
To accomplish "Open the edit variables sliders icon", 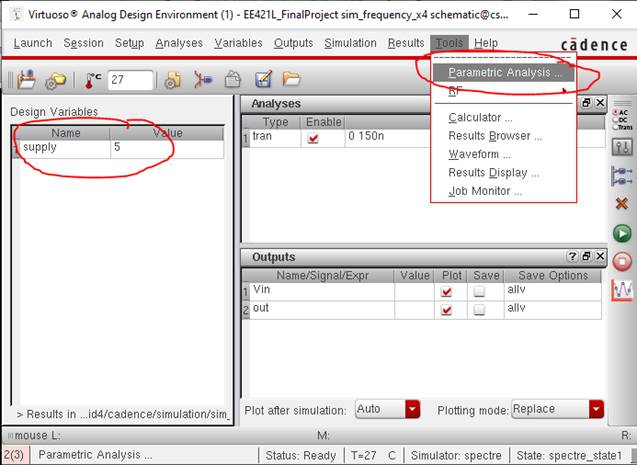I will coord(622,147).
